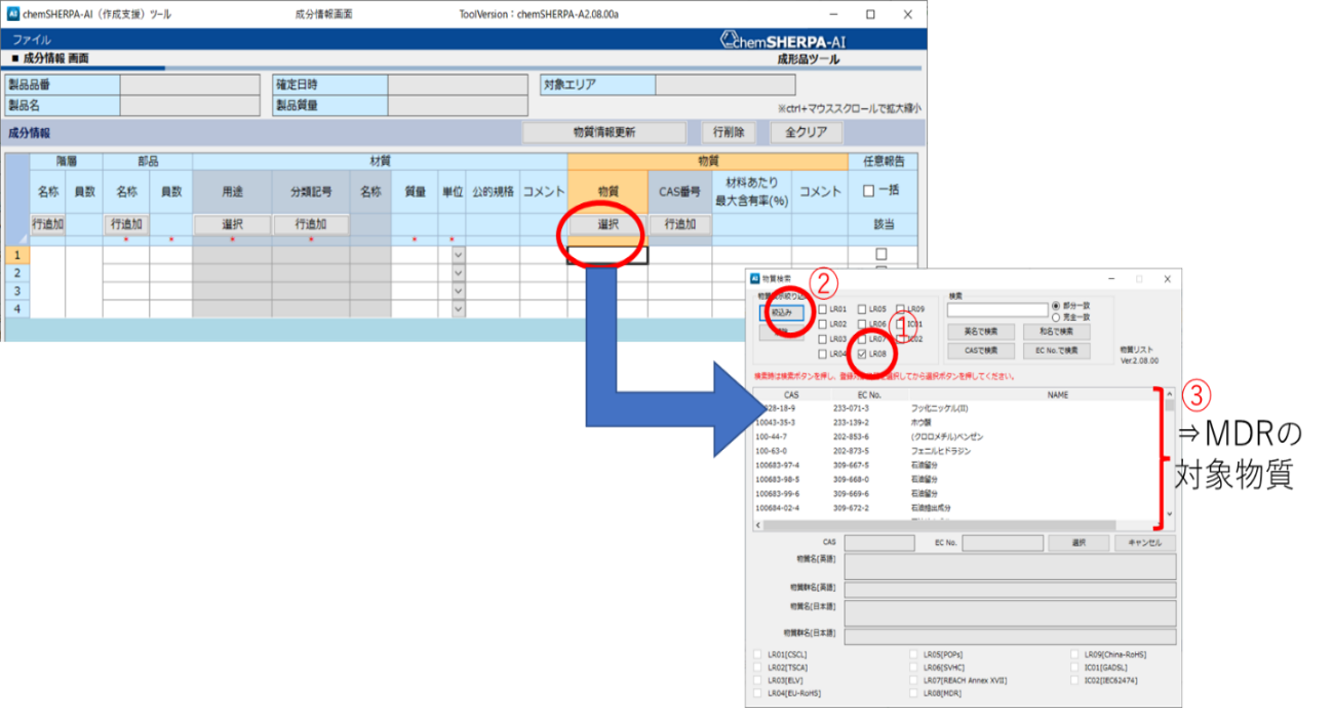Expand the 単位 dropdown in row 2

point(458,273)
